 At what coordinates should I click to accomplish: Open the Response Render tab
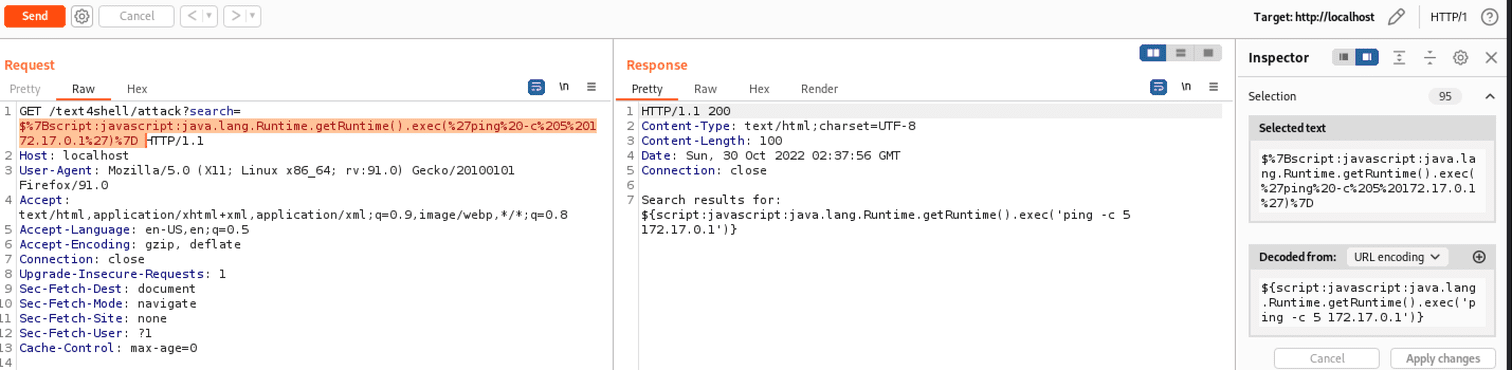(x=819, y=89)
